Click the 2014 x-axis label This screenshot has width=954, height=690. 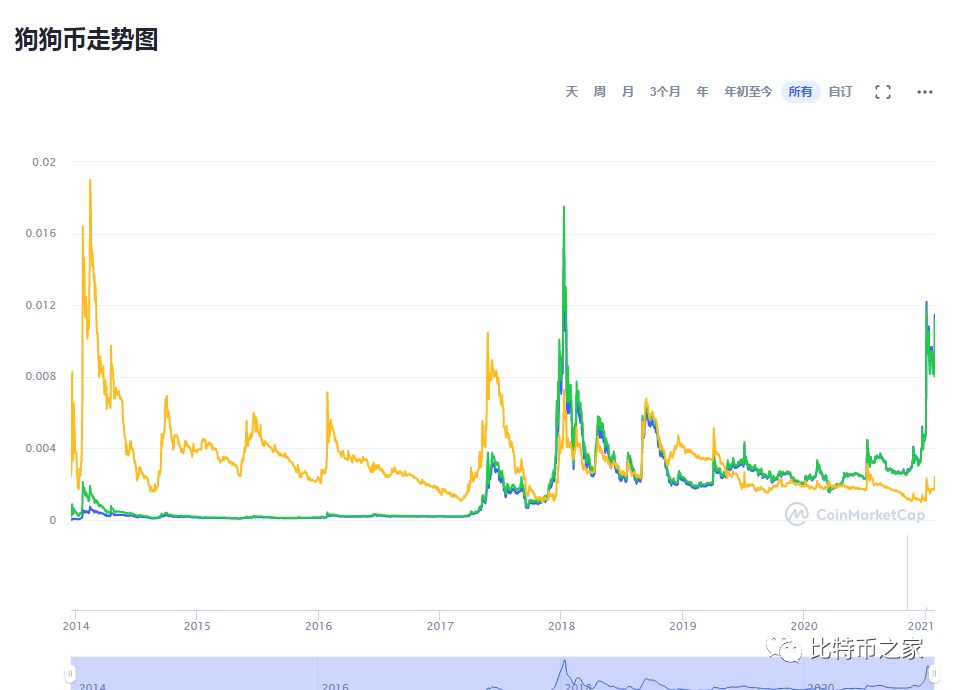(76, 626)
